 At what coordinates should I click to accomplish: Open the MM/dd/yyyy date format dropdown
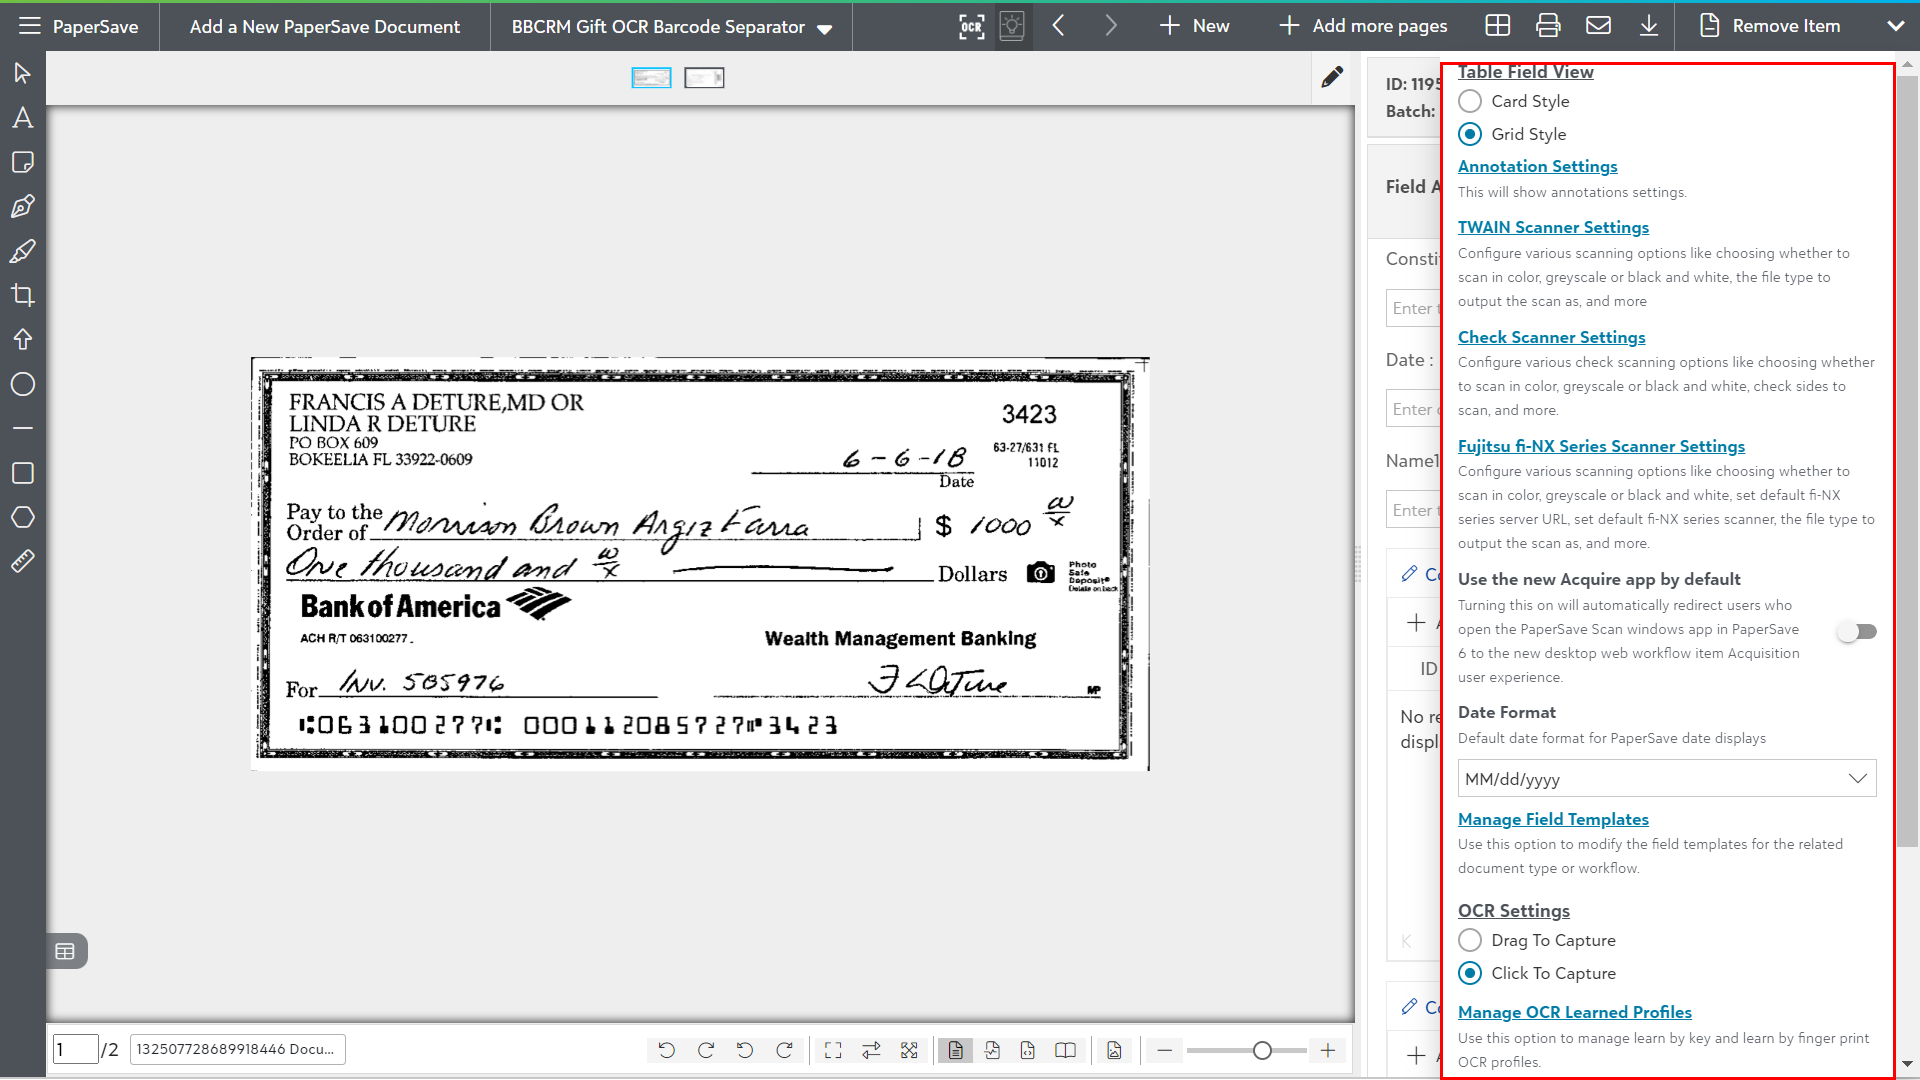pos(1666,779)
